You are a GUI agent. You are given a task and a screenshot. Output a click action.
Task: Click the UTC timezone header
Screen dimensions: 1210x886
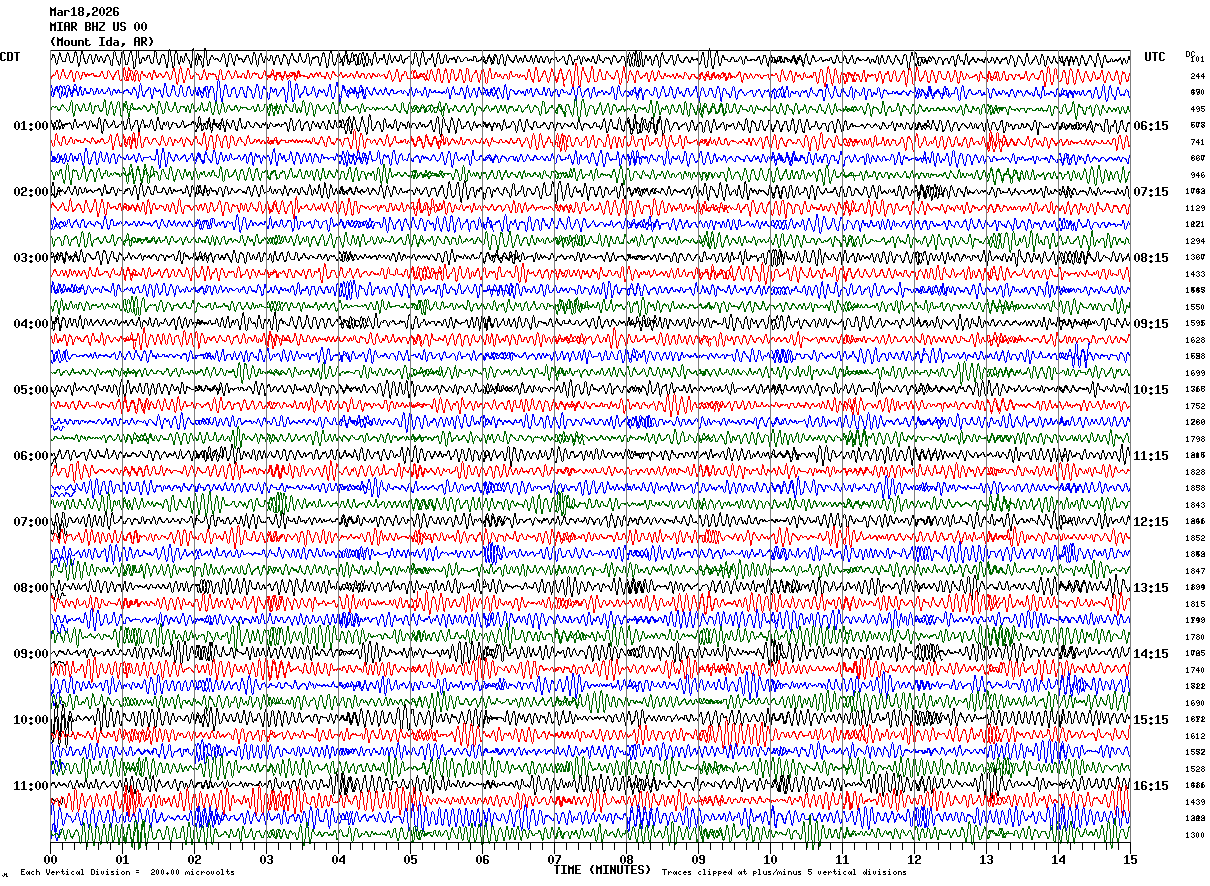1155,57
